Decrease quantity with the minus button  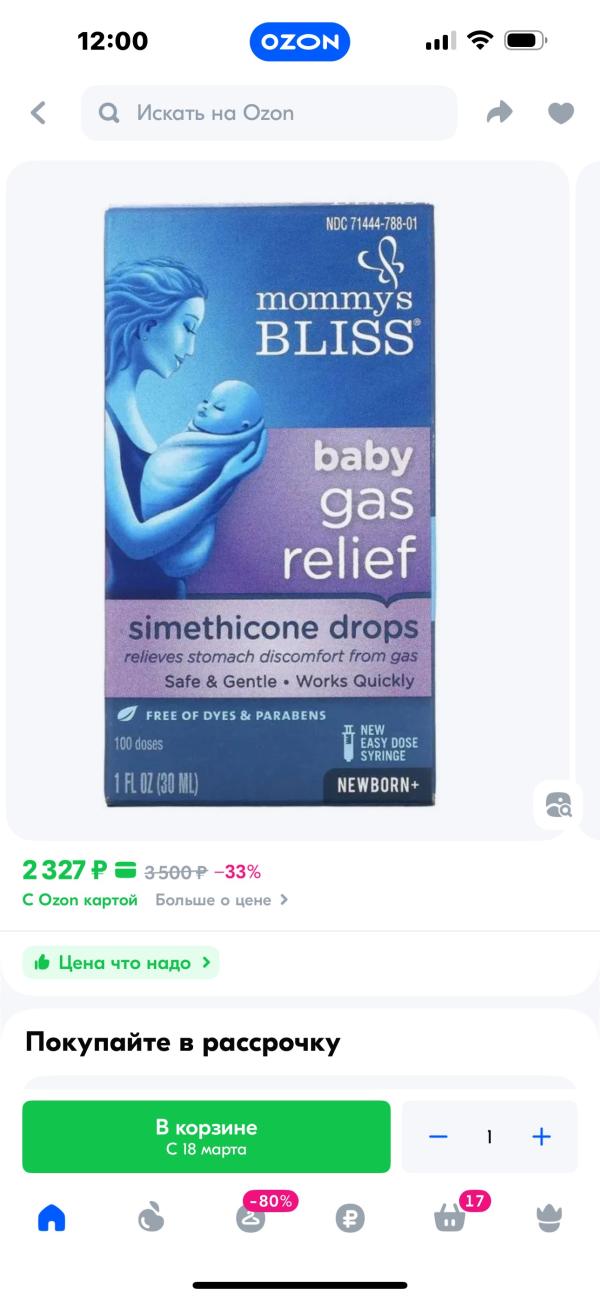(x=438, y=1137)
